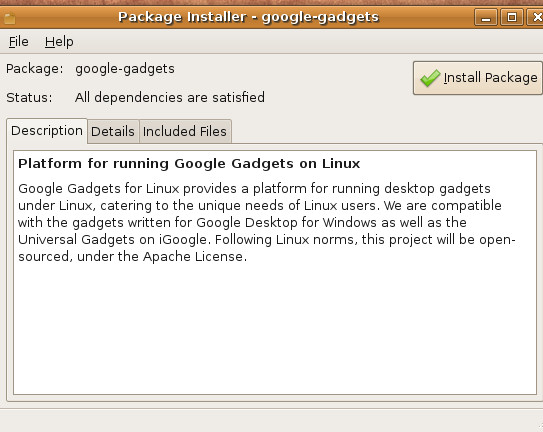Click the Install Package button
This screenshot has height=432, width=543.
point(478,78)
